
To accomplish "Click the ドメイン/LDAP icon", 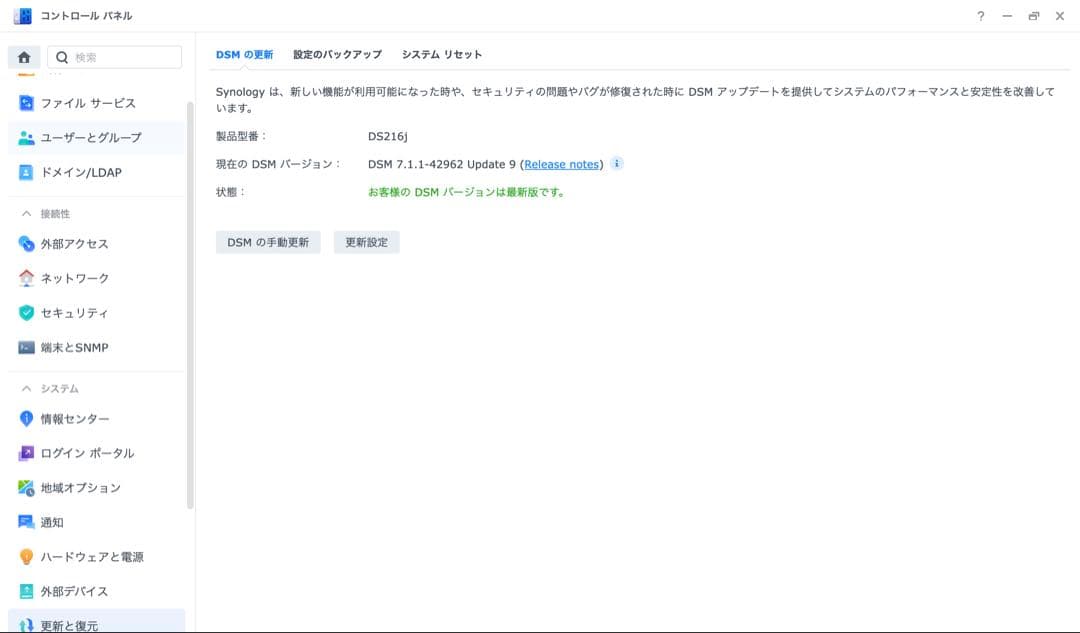I will tap(26, 172).
